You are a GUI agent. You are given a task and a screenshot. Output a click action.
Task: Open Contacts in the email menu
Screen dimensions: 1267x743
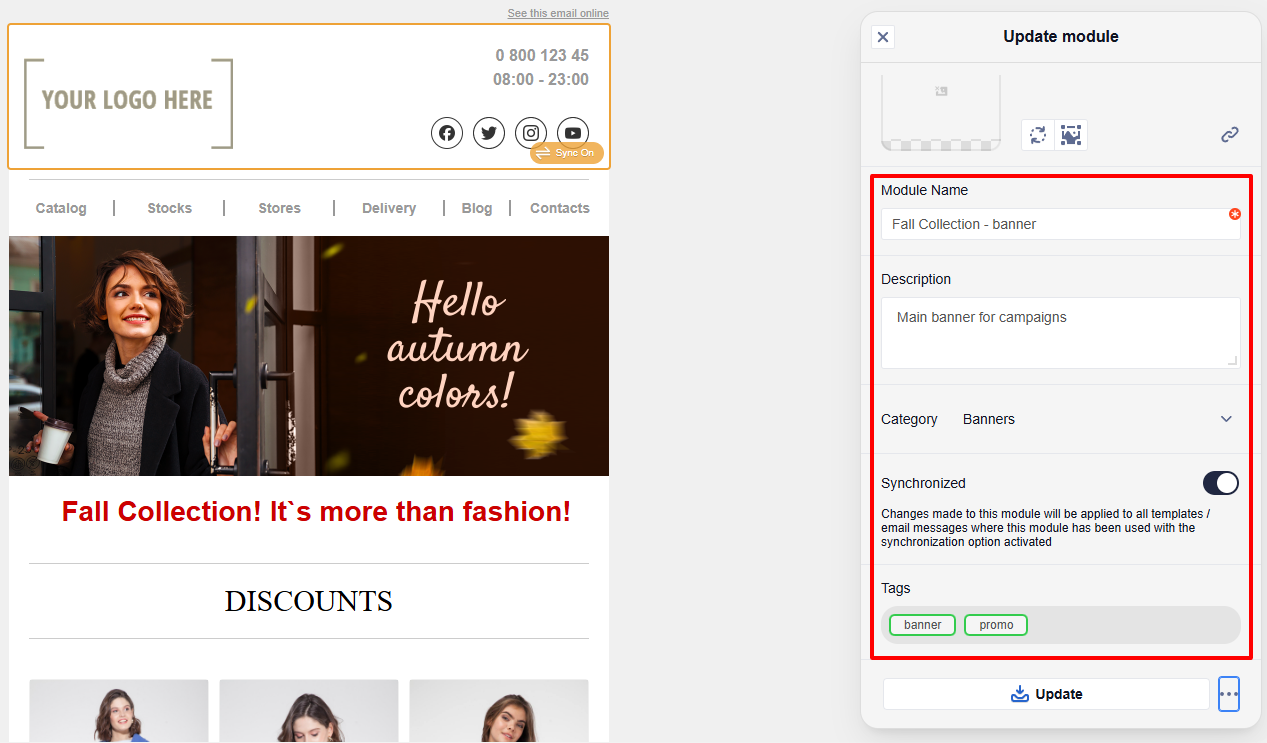tap(560, 208)
